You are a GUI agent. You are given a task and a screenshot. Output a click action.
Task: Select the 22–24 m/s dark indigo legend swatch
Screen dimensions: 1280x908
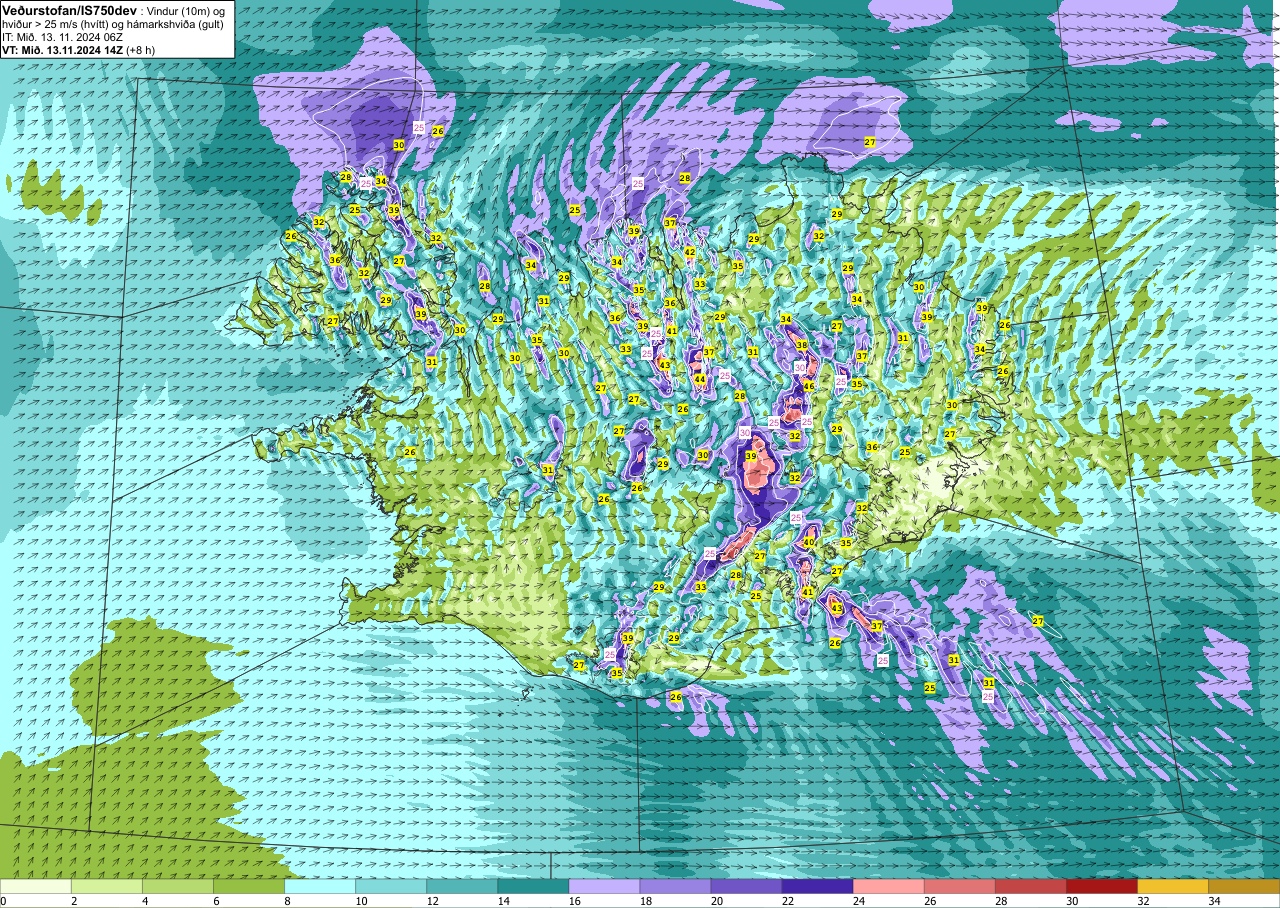pyautogui.click(x=817, y=886)
